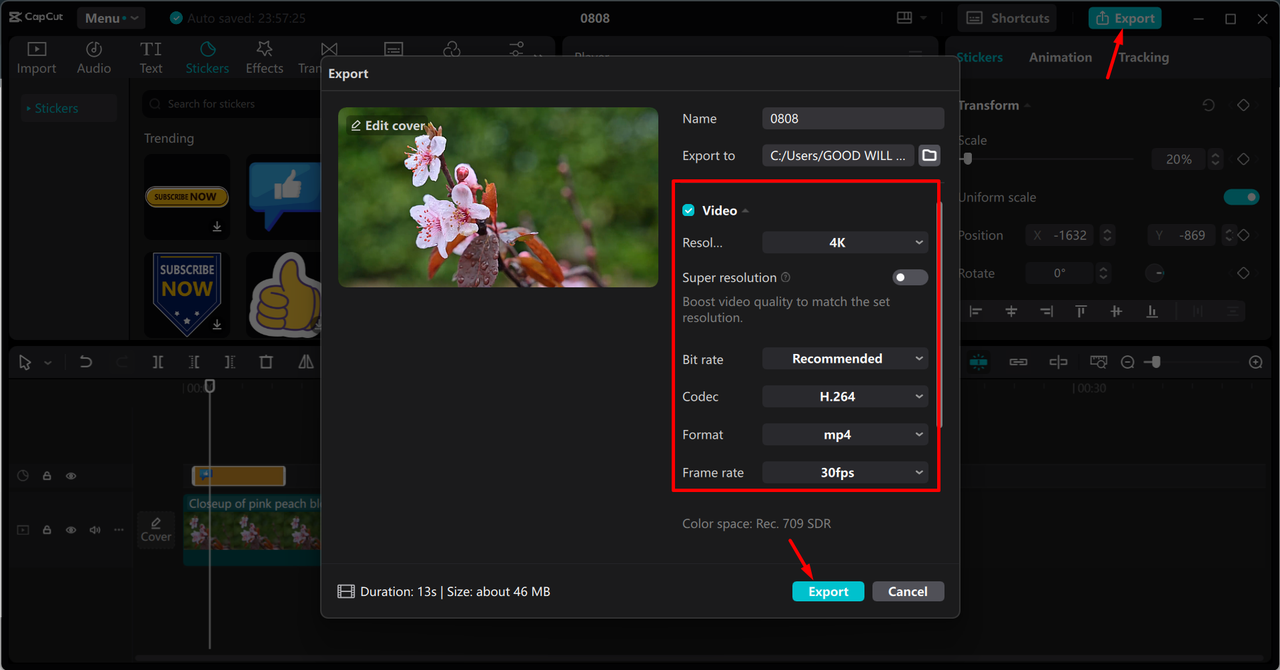Viewport: 1280px width, 670px height.
Task: Click the timeline zoom slider handle
Action: [x=1154, y=362]
